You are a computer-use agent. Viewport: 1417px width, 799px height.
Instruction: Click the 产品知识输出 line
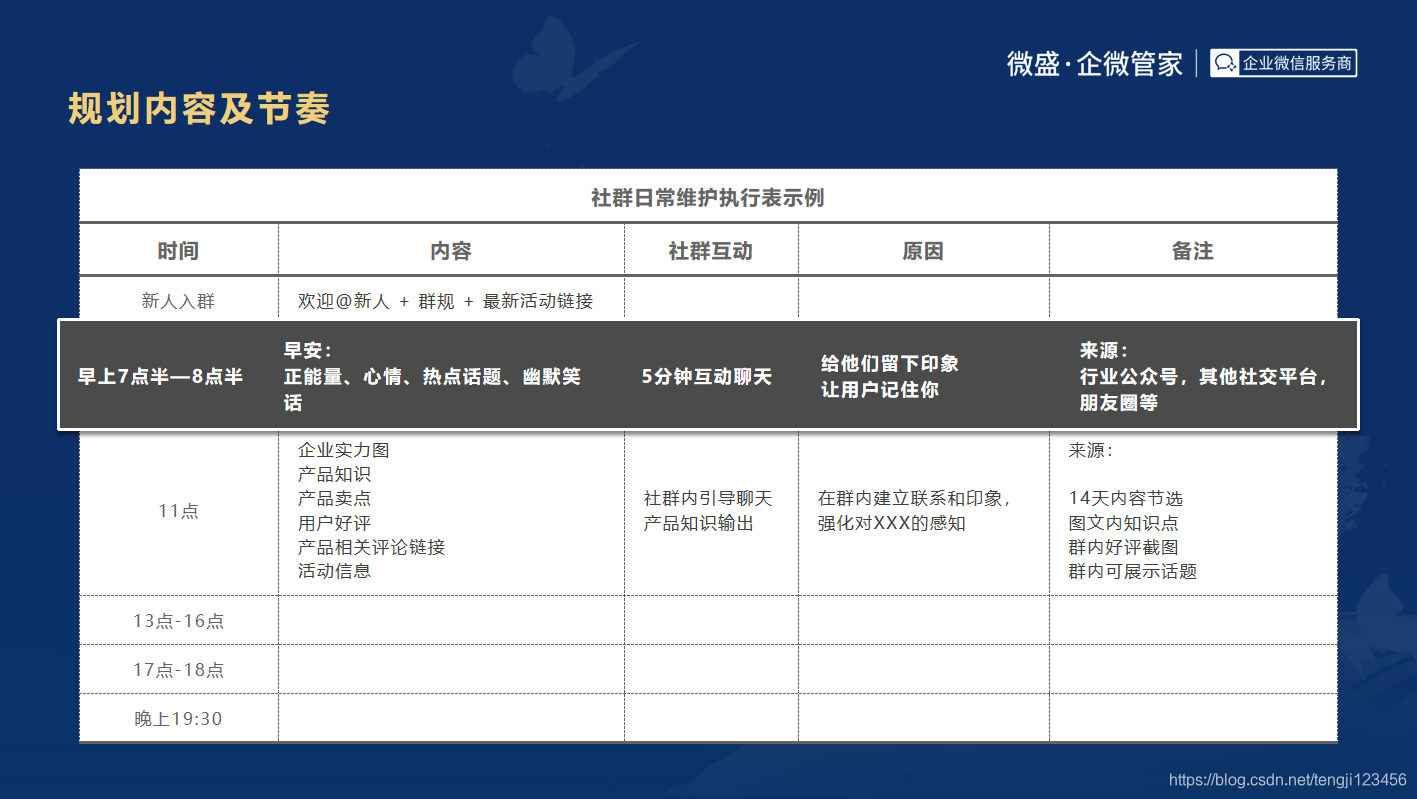[x=698, y=523]
